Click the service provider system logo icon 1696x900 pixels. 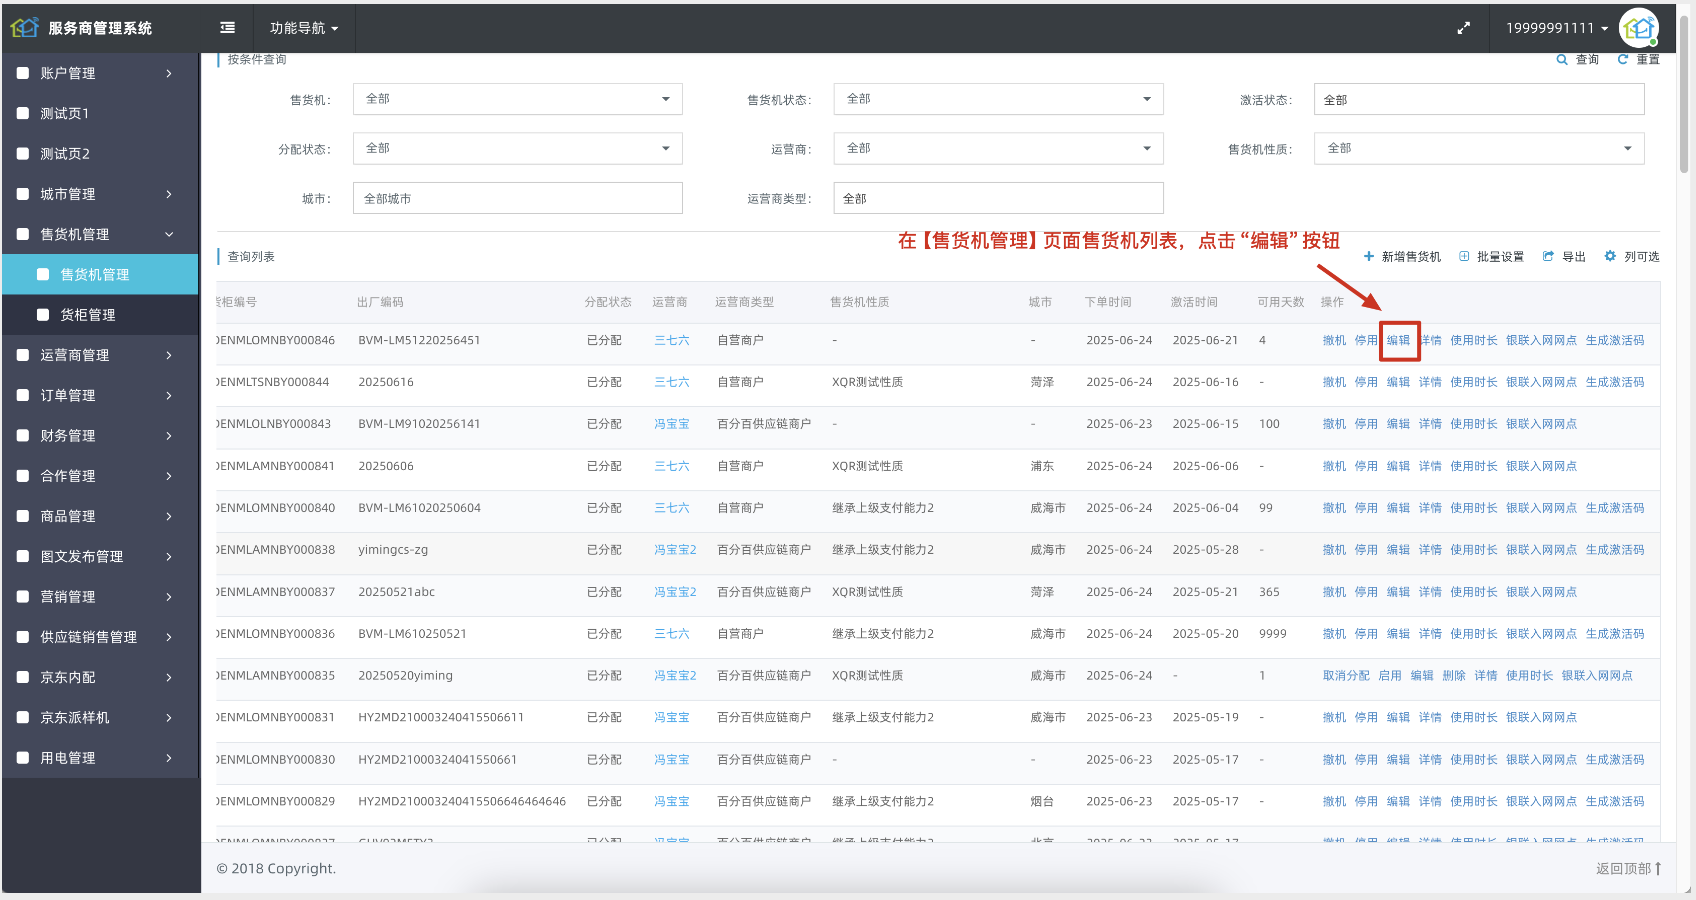25,28
